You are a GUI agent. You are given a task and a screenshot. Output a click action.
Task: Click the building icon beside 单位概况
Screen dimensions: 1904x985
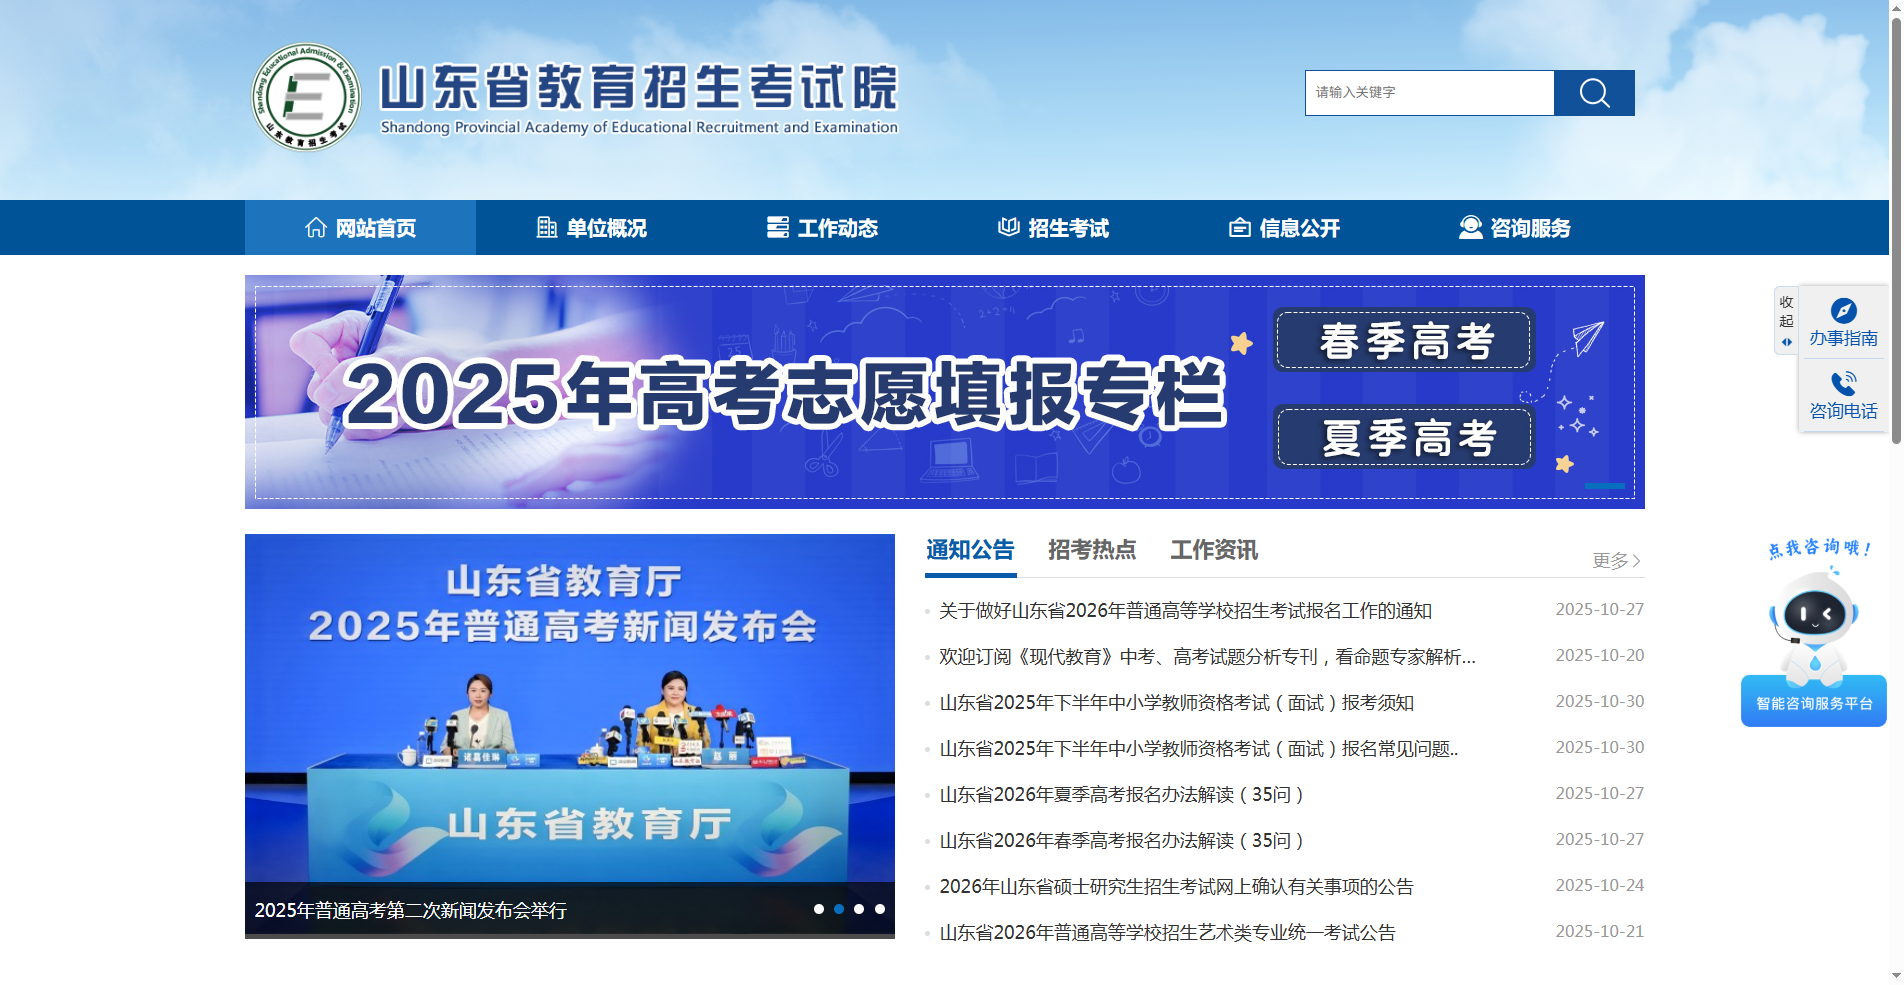(546, 227)
